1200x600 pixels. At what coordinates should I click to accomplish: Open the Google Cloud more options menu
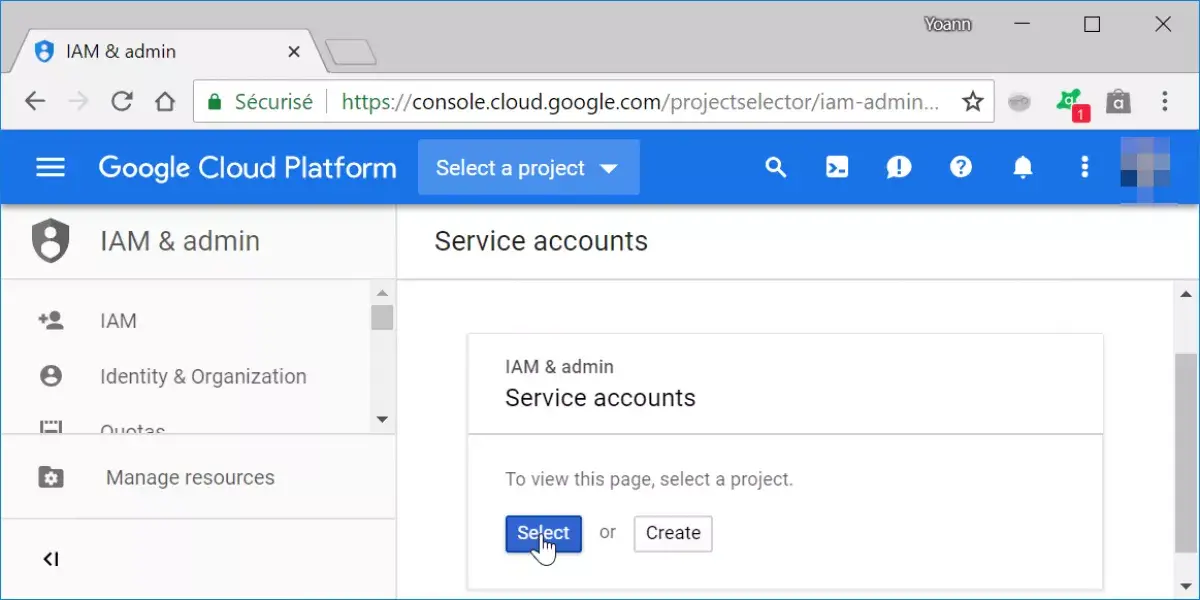click(1085, 167)
